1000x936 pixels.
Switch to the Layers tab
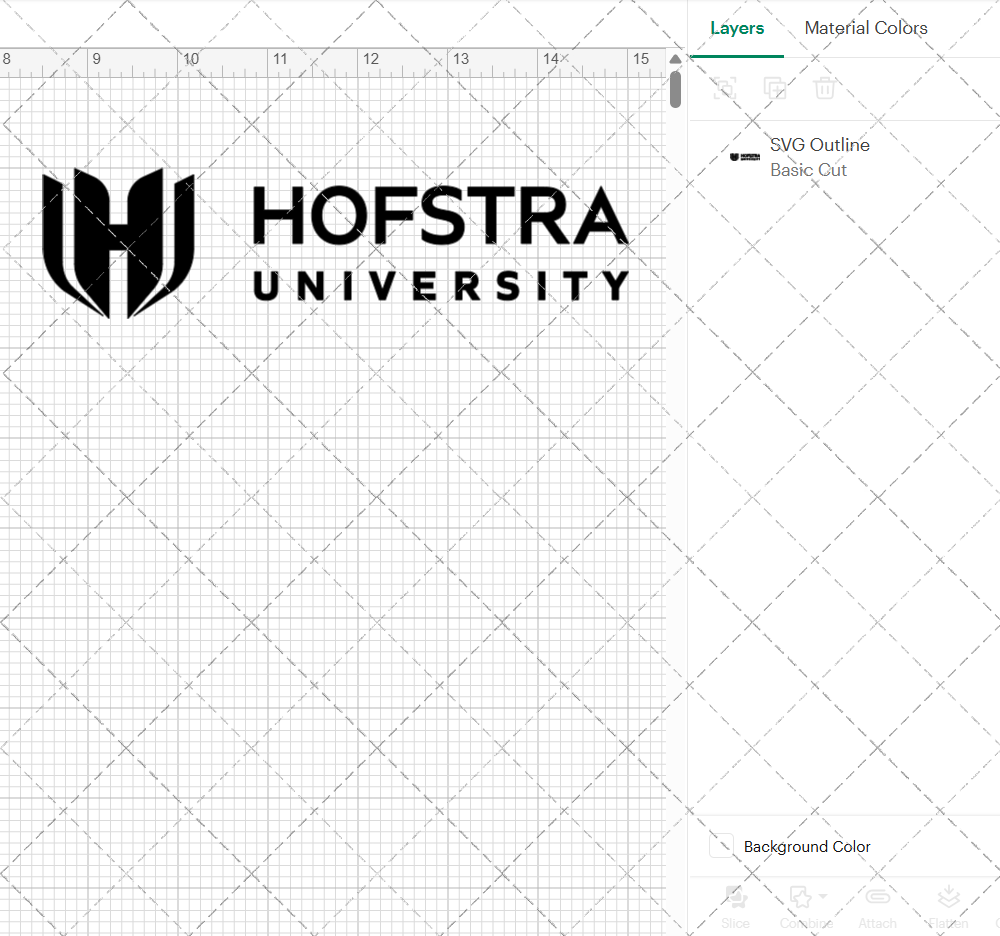[x=737, y=28]
